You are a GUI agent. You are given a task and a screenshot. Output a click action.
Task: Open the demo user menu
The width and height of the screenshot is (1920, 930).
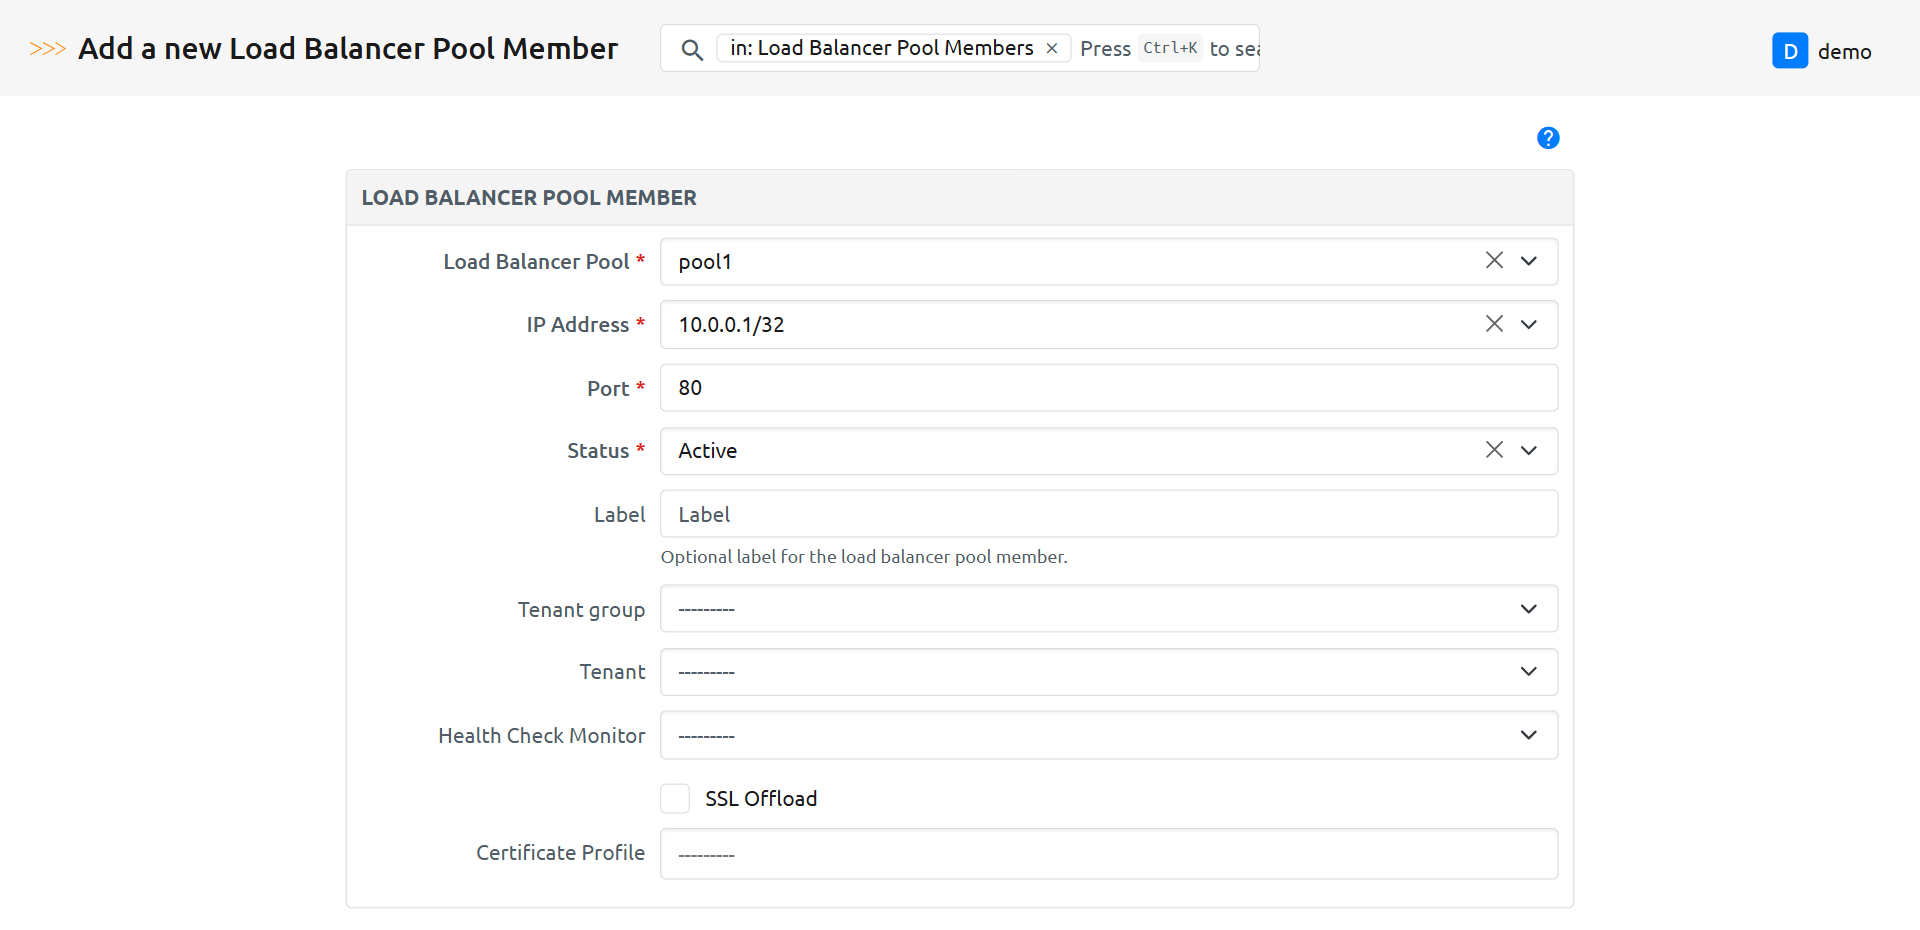(1844, 52)
